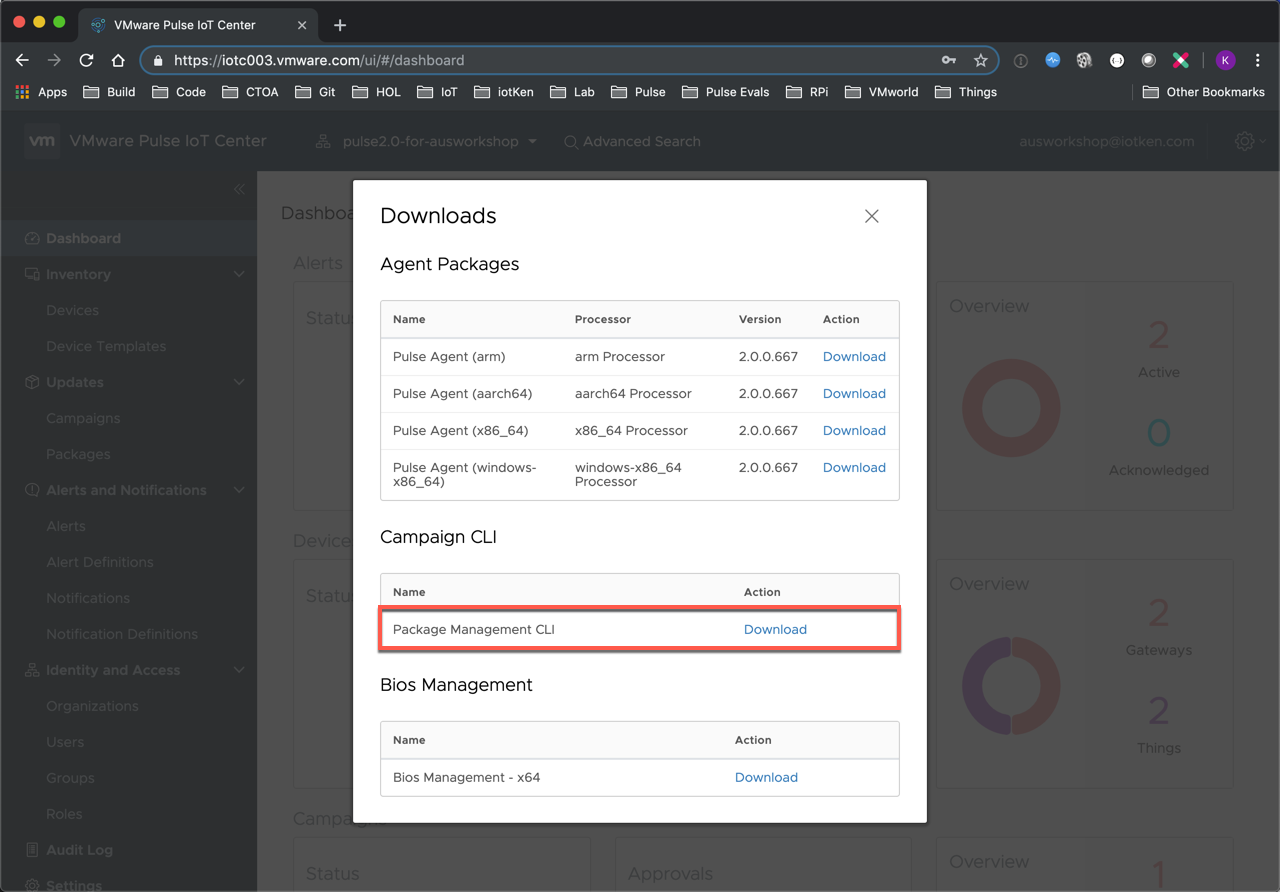Open the iotKen bookmarks folder
The height and width of the screenshot is (892, 1280).
[x=503, y=92]
